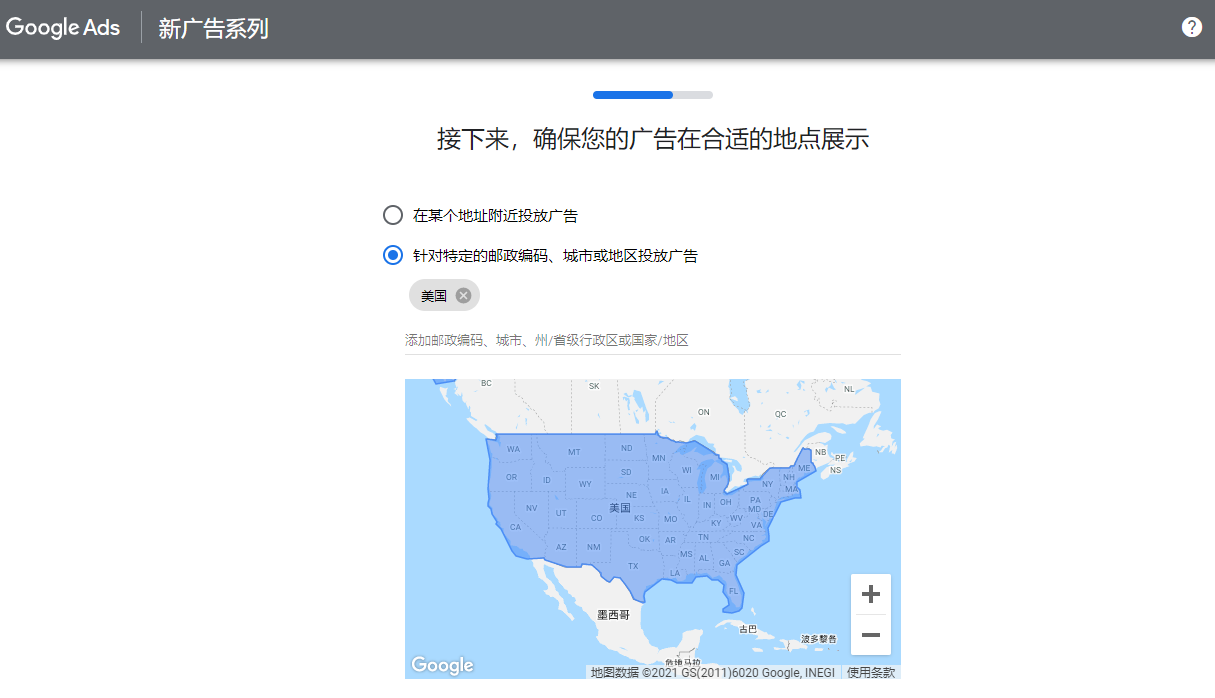Click the Google Ads logo
Viewport: 1215px width, 698px height.
pos(63,28)
